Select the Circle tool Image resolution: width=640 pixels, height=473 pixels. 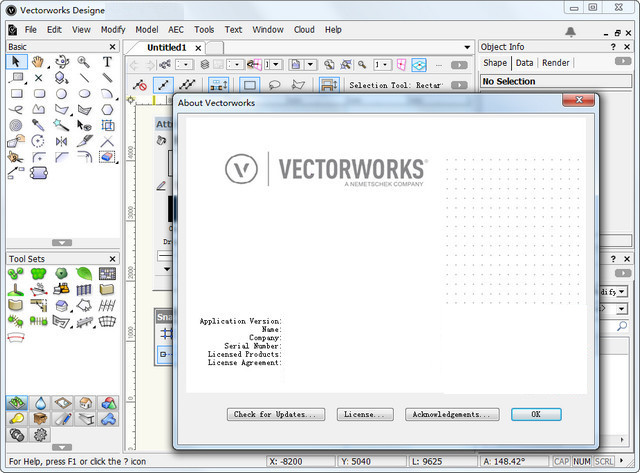point(62,94)
